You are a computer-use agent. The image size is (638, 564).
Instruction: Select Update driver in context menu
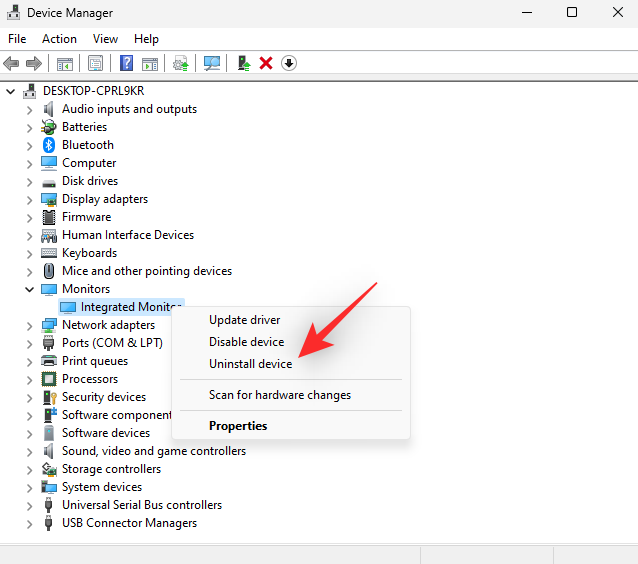tap(245, 320)
